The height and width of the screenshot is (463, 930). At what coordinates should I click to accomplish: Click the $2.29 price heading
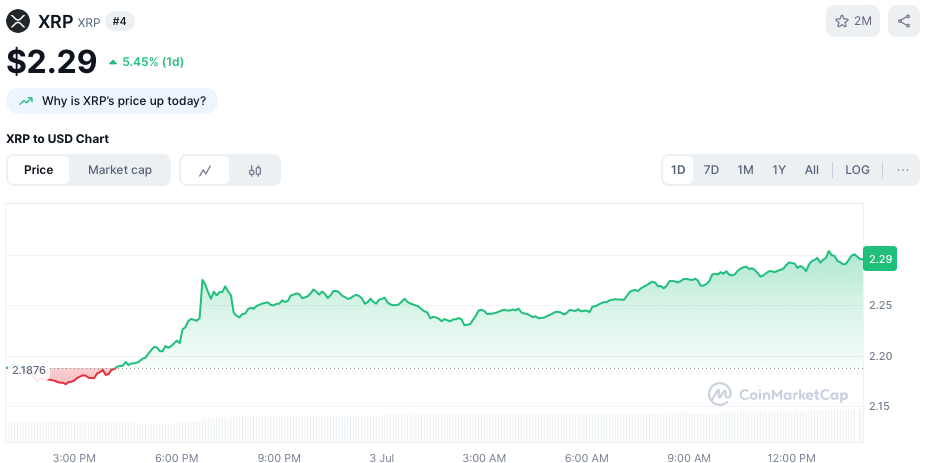[51, 61]
